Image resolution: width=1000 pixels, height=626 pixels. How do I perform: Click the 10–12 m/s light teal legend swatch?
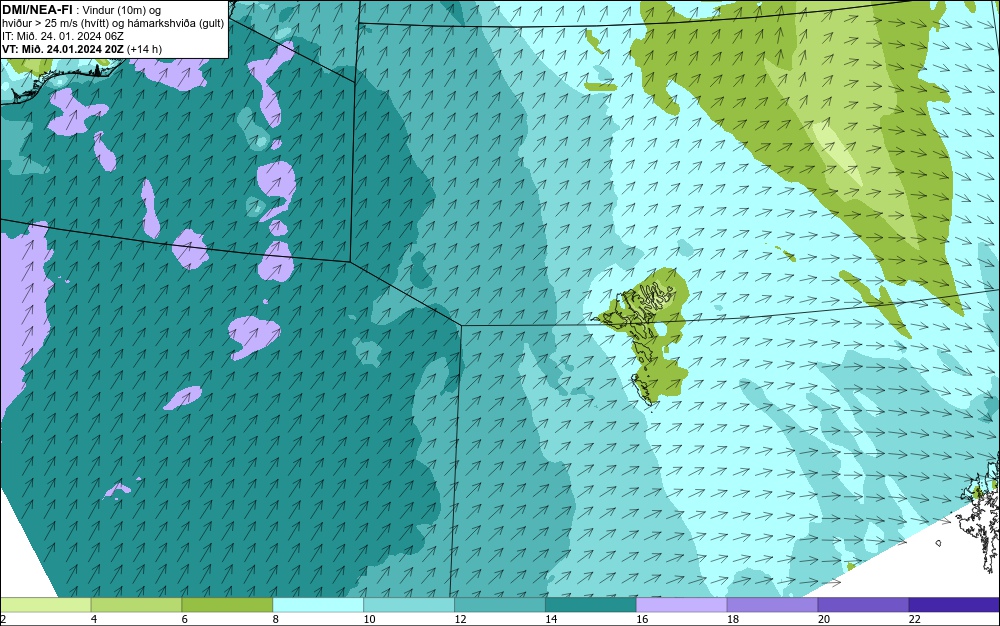click(409, 605)
